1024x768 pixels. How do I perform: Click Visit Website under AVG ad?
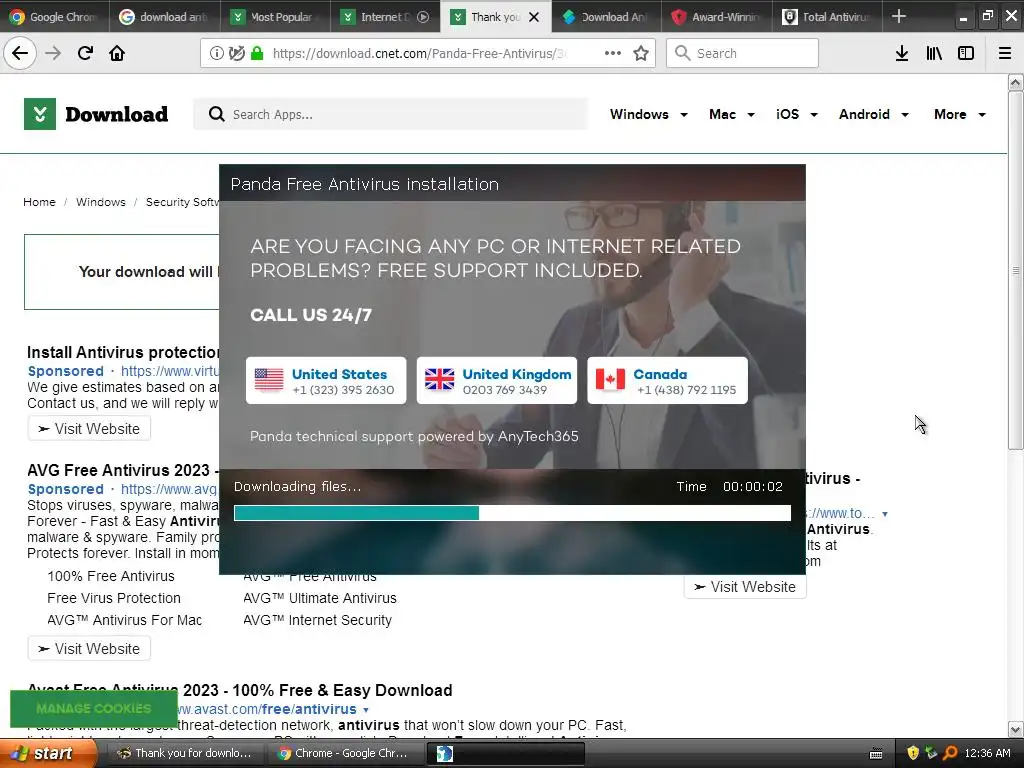pos(89,649)
